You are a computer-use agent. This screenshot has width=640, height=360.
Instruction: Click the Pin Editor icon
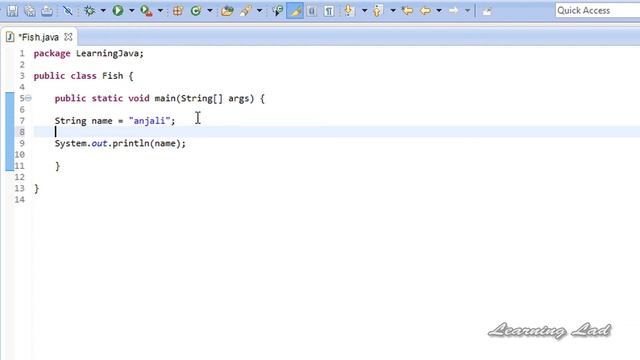point(487,11)
